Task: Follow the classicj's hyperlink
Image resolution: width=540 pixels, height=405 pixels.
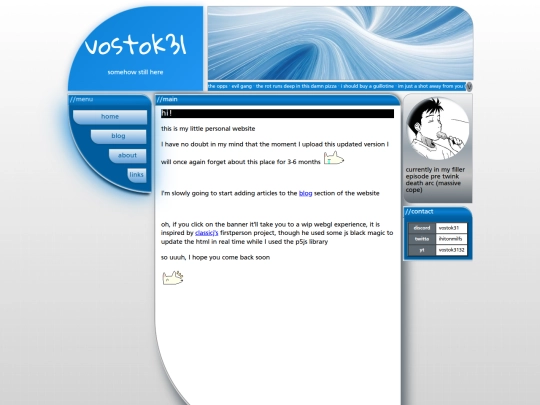Action: 207,233
